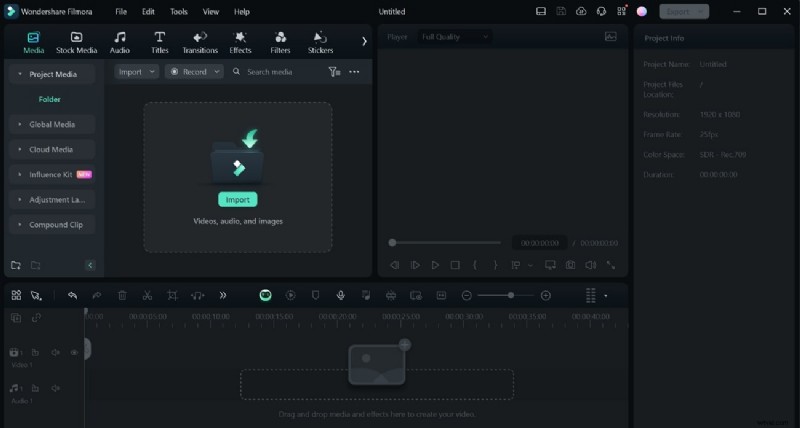Expand the Project Media section
Screen dimensions: 800x428
pos(52,74)
